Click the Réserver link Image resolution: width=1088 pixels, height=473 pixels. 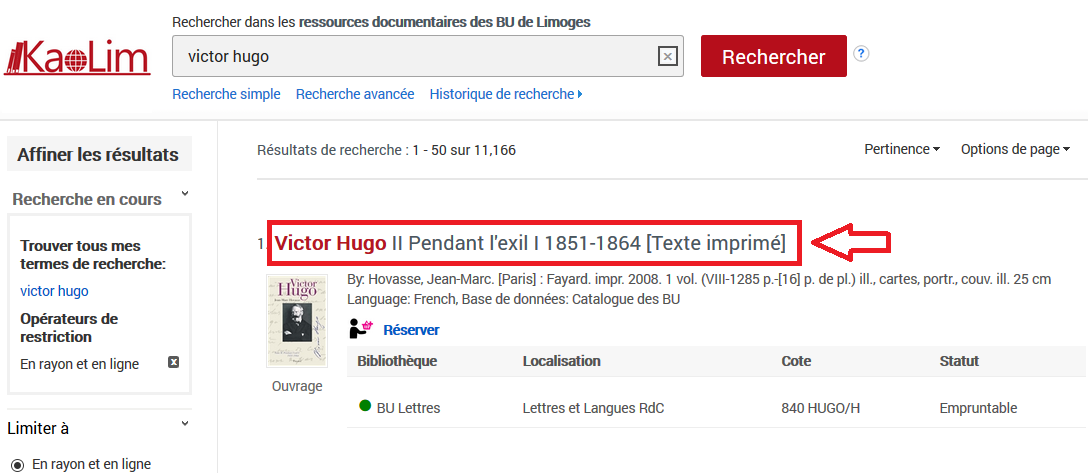click(411, 330)
